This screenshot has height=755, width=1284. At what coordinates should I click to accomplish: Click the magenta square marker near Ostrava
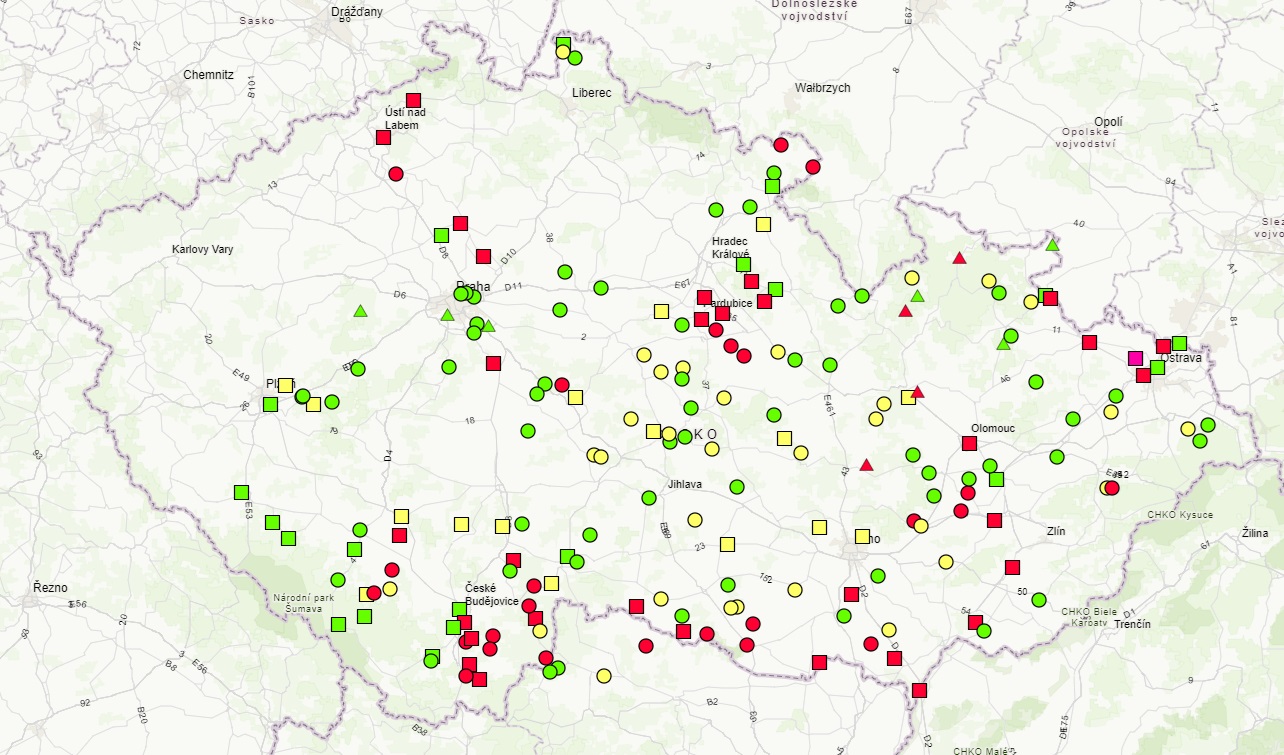coord(1135,358)
